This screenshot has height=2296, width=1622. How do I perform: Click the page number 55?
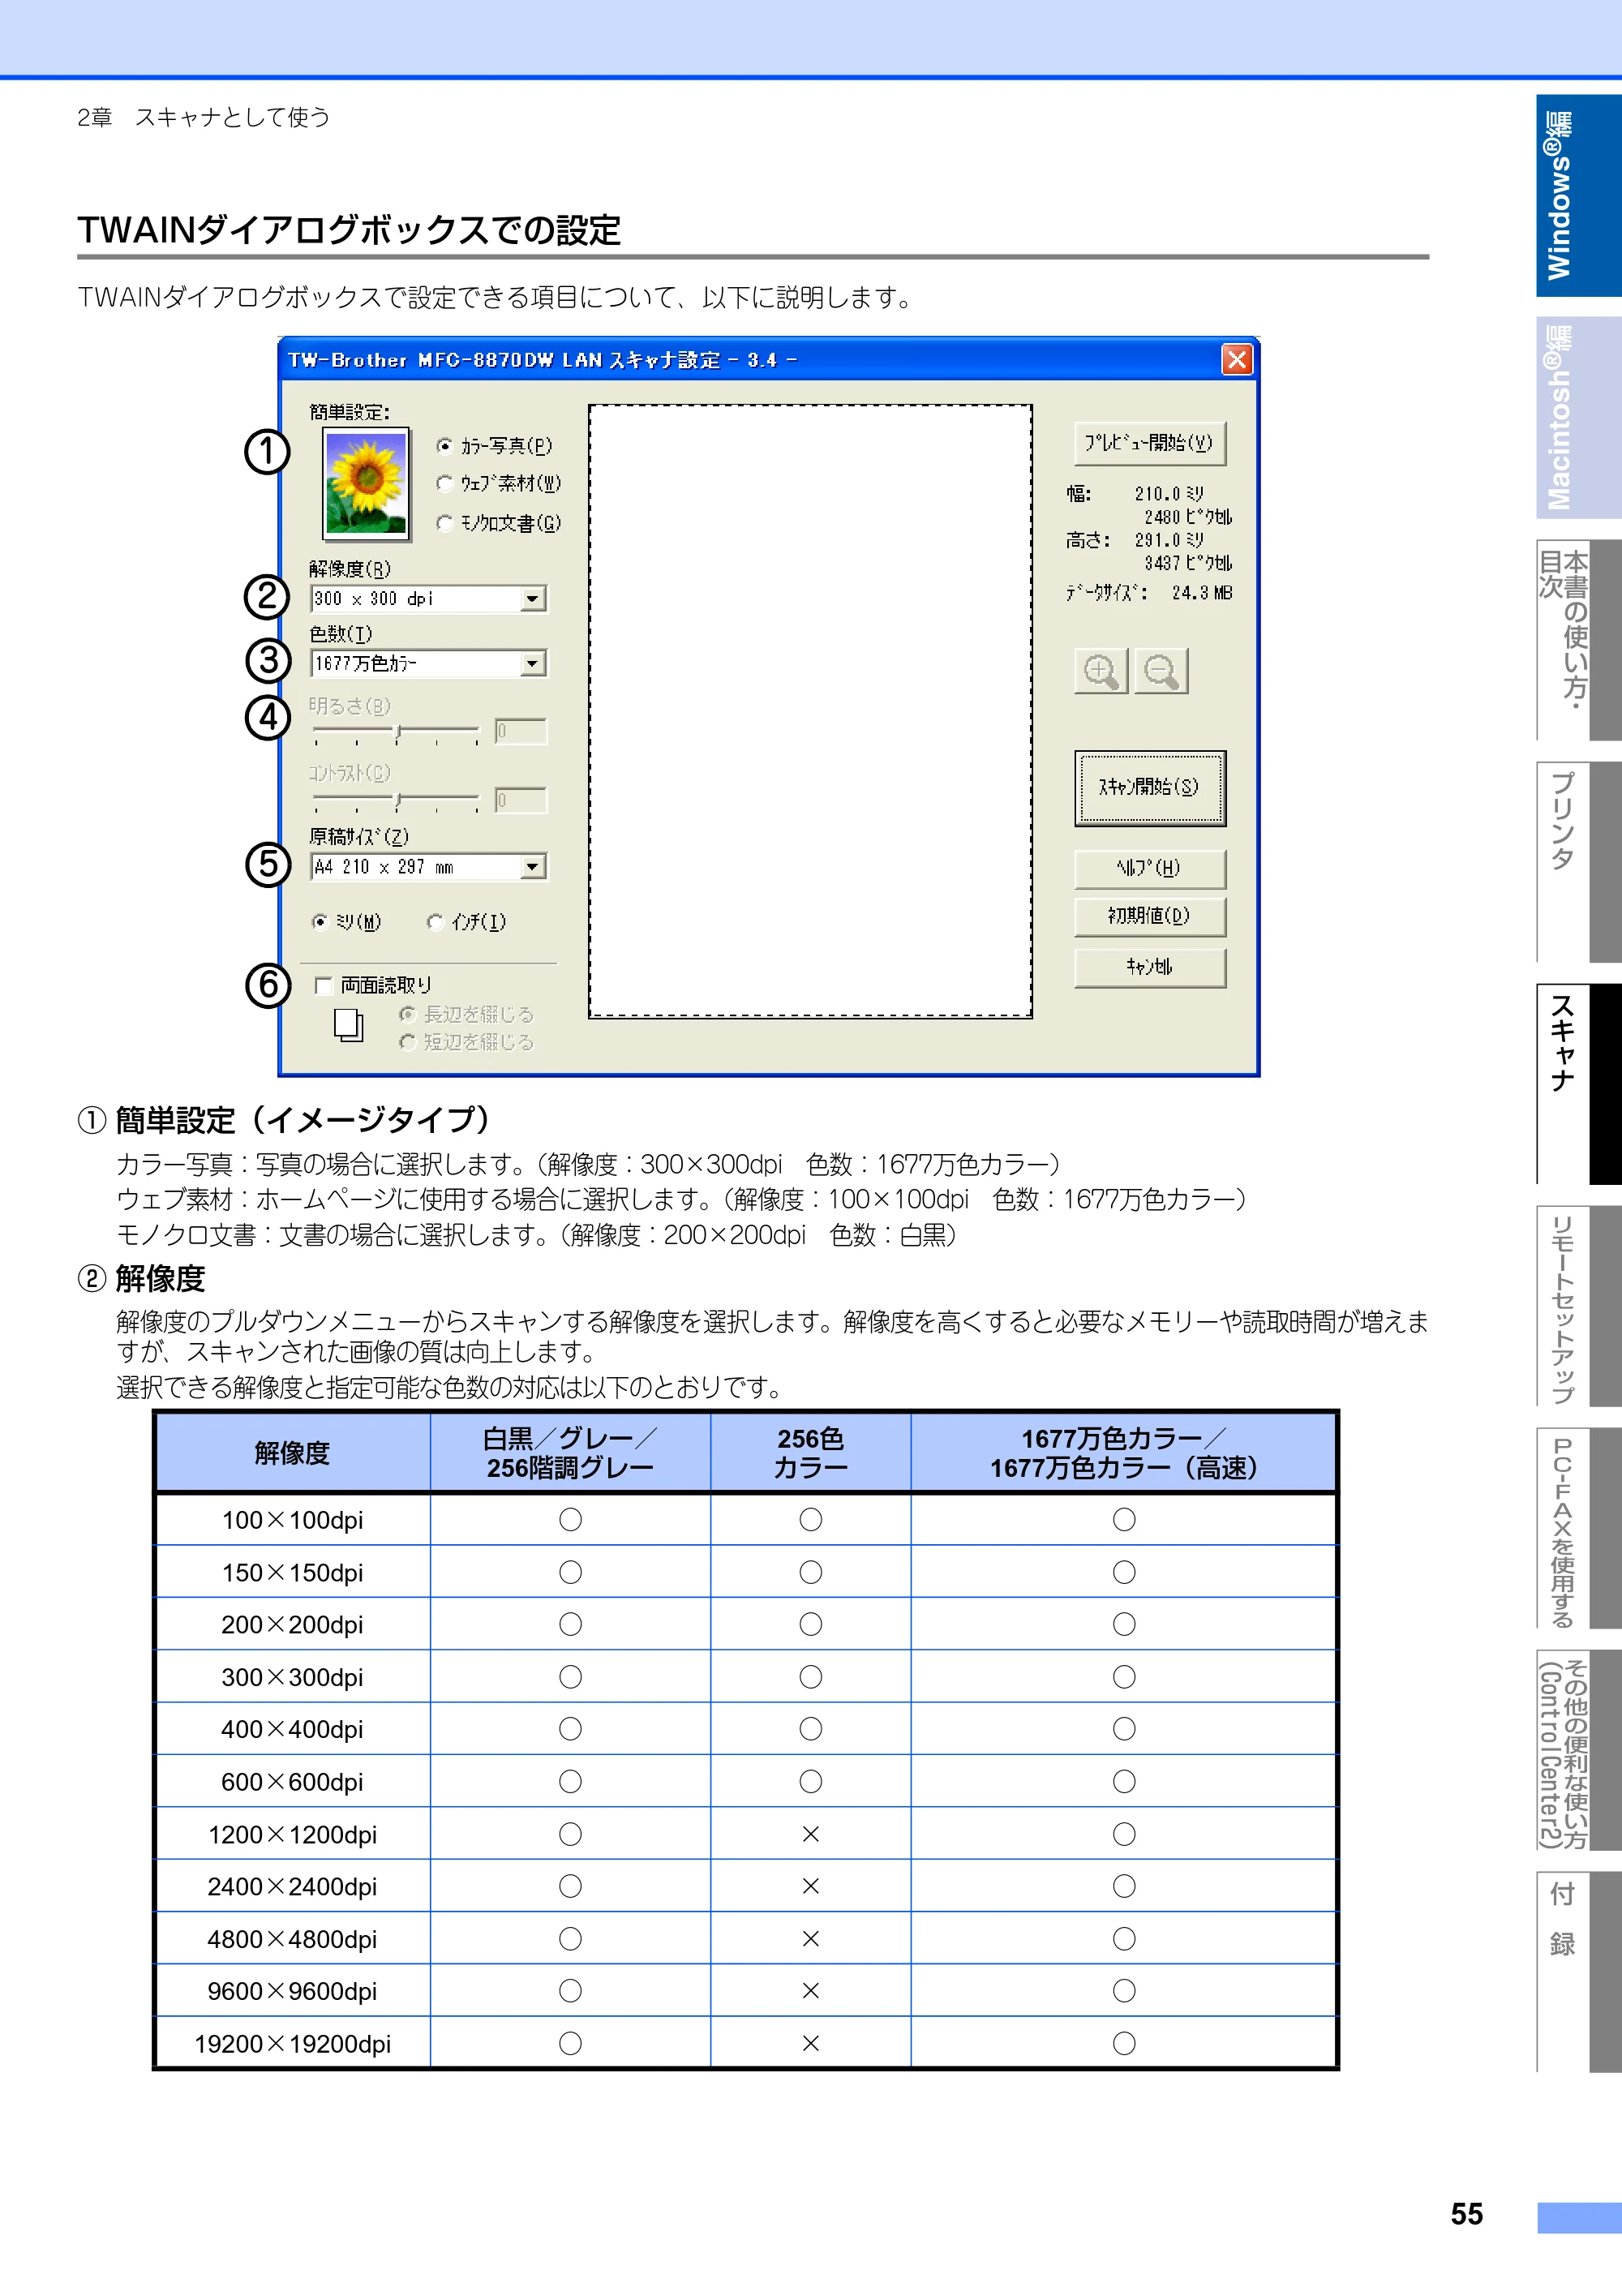[1467, 2214]
